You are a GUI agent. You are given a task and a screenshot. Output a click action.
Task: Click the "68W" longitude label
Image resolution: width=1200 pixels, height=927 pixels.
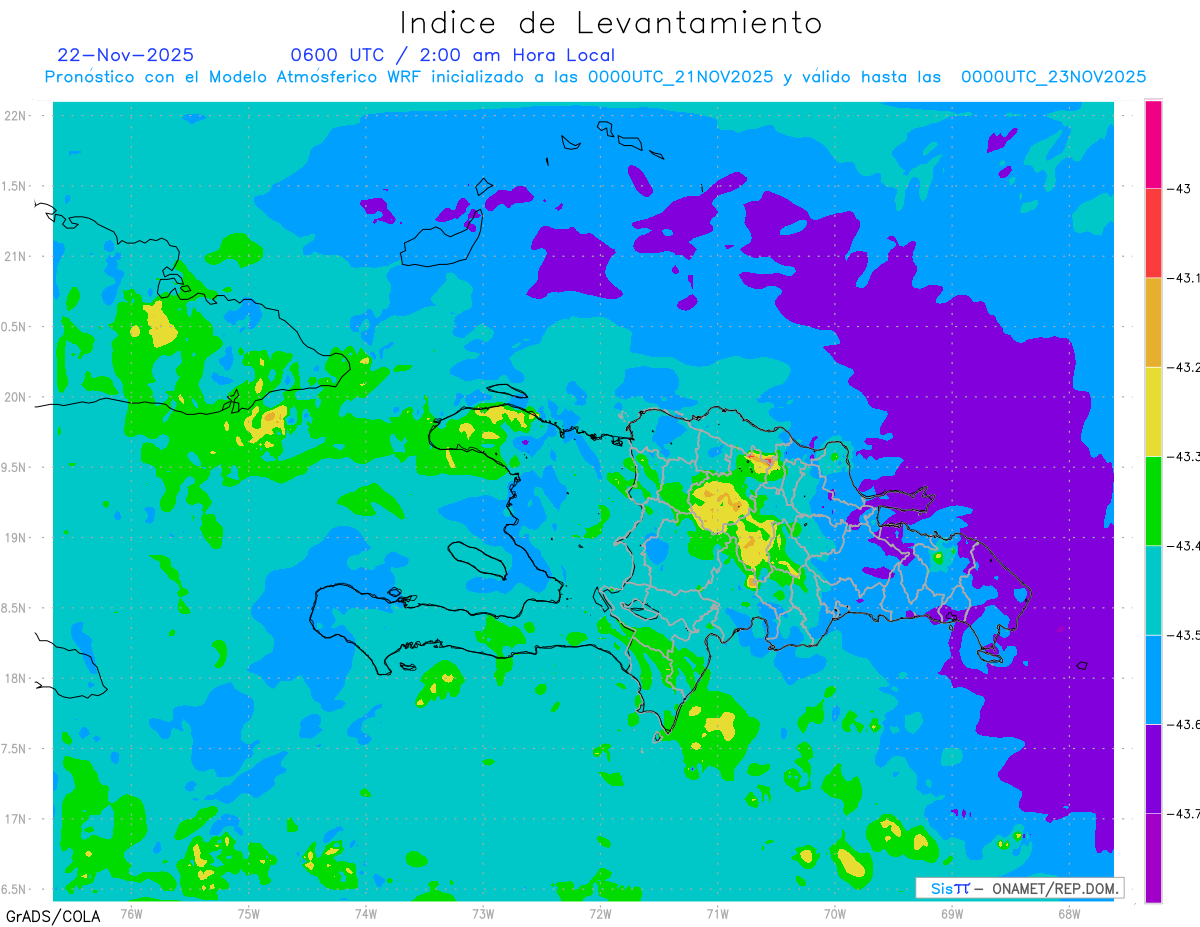(x=1069, y=914)
